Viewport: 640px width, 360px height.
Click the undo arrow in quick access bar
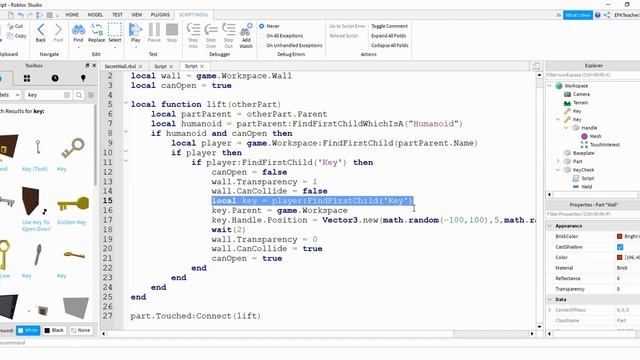[20, 15]
